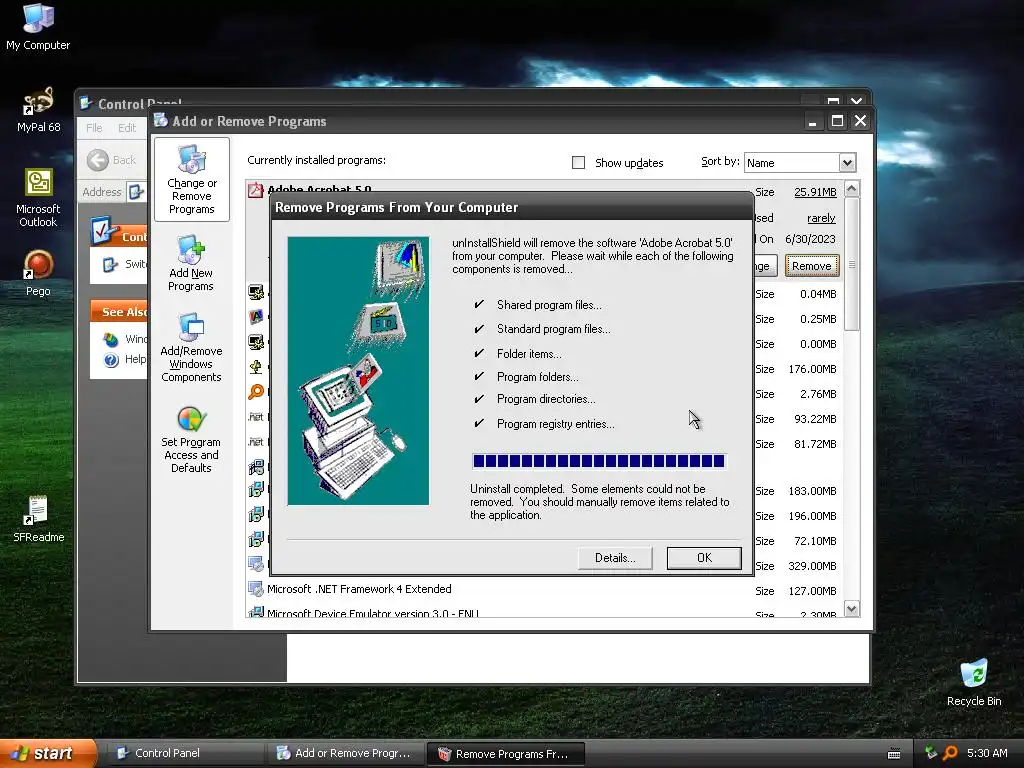The image size is (1024, 768).
Task: Open the Edit menu in Control Panel
Action: pyautogui.click(x=127, y=127)
